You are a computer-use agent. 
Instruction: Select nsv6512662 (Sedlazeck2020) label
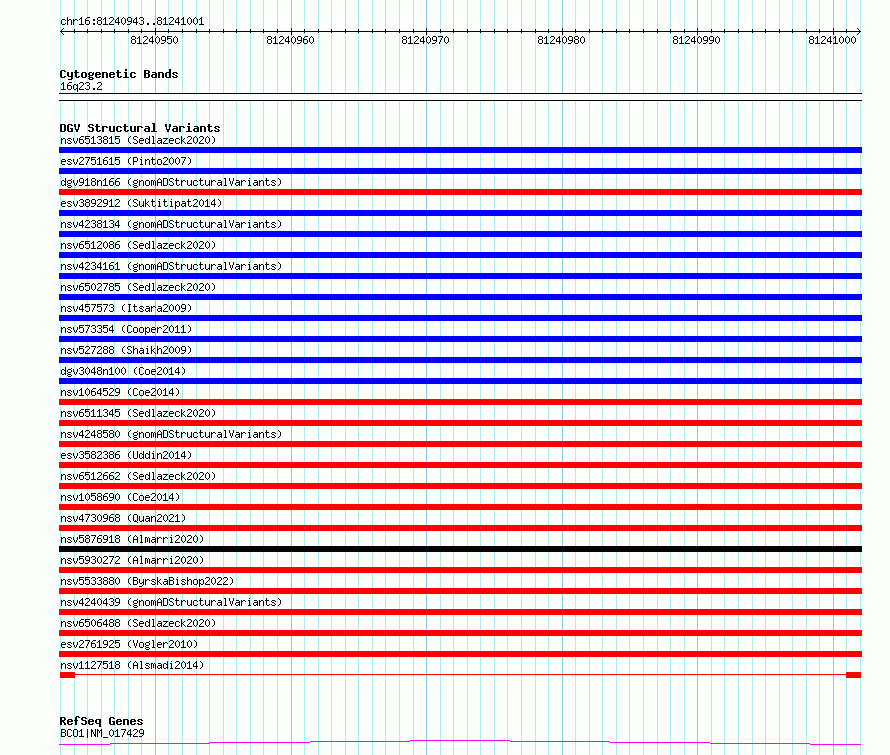[x=138, y=476]
